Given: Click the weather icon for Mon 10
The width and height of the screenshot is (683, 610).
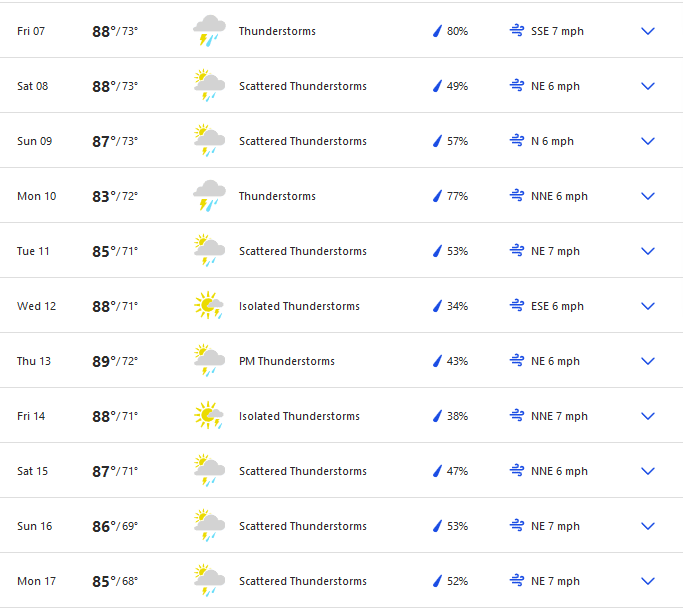Looking at the screenshot, I should pyautogui.click(x=209, y=196).
